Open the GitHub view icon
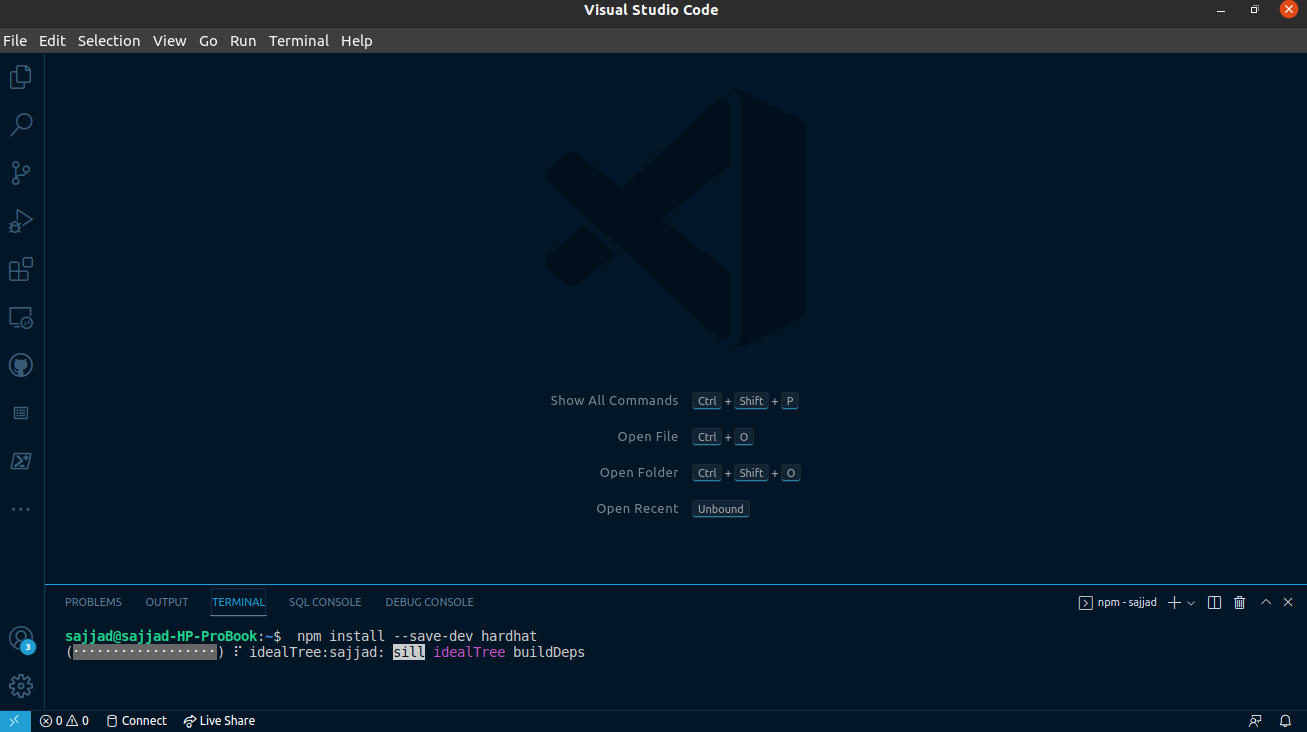1307x732 pixels. [x=21, y=365]
